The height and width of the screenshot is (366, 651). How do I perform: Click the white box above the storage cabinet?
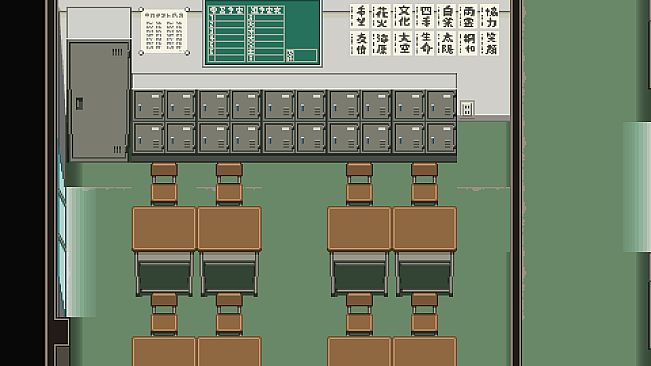point(99,23)
